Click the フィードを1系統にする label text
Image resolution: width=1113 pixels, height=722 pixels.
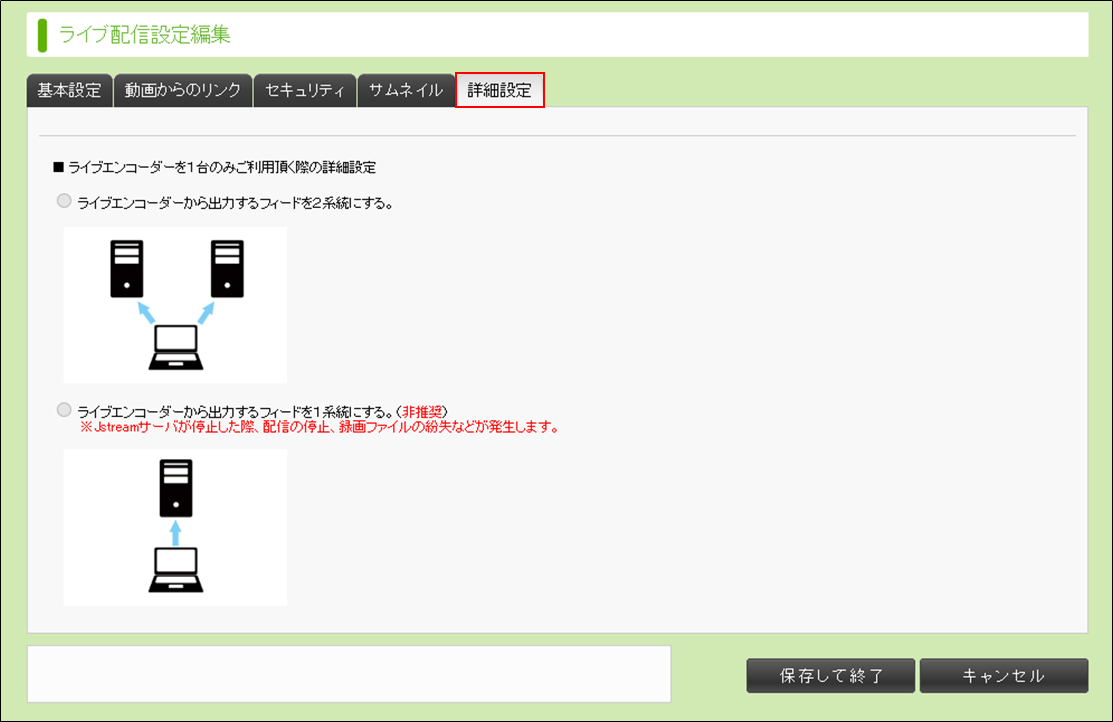[262, 412]
